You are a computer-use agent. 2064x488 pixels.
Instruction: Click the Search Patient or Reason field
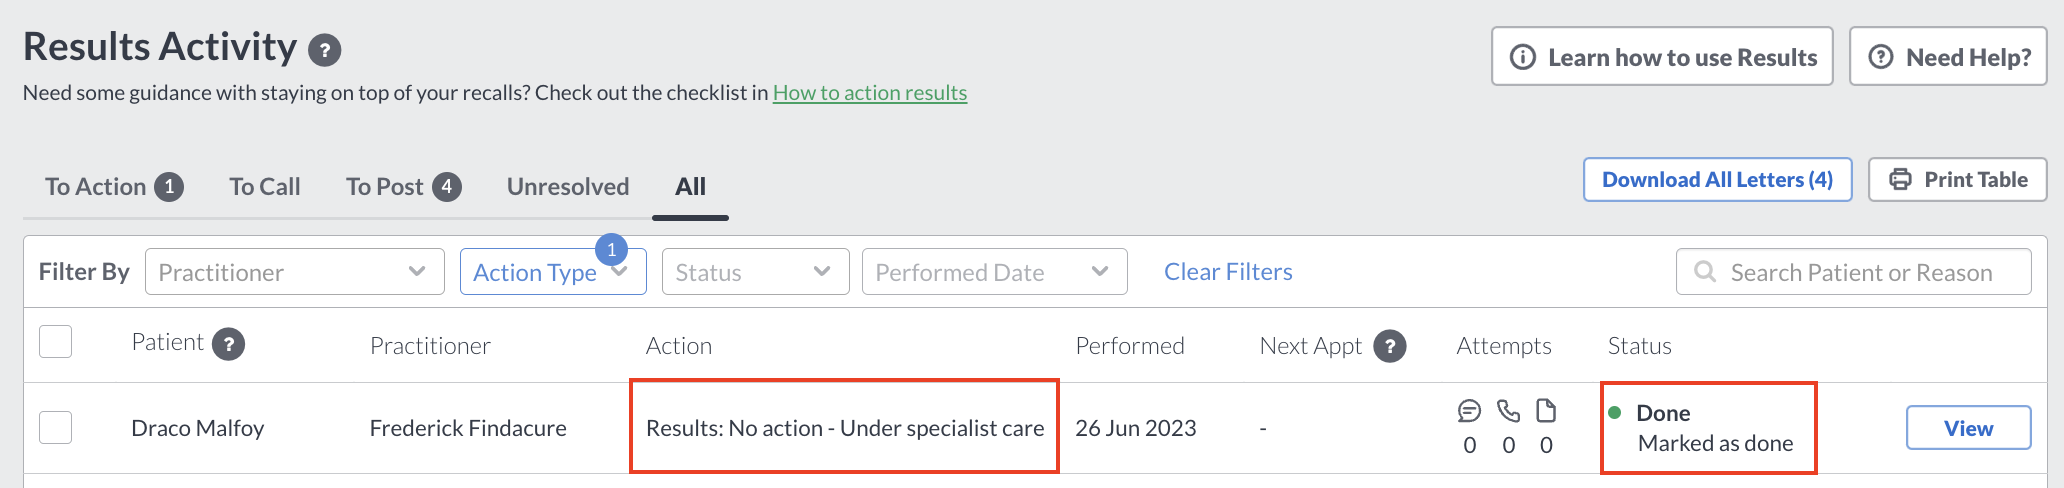click(x=1854, y=272)
